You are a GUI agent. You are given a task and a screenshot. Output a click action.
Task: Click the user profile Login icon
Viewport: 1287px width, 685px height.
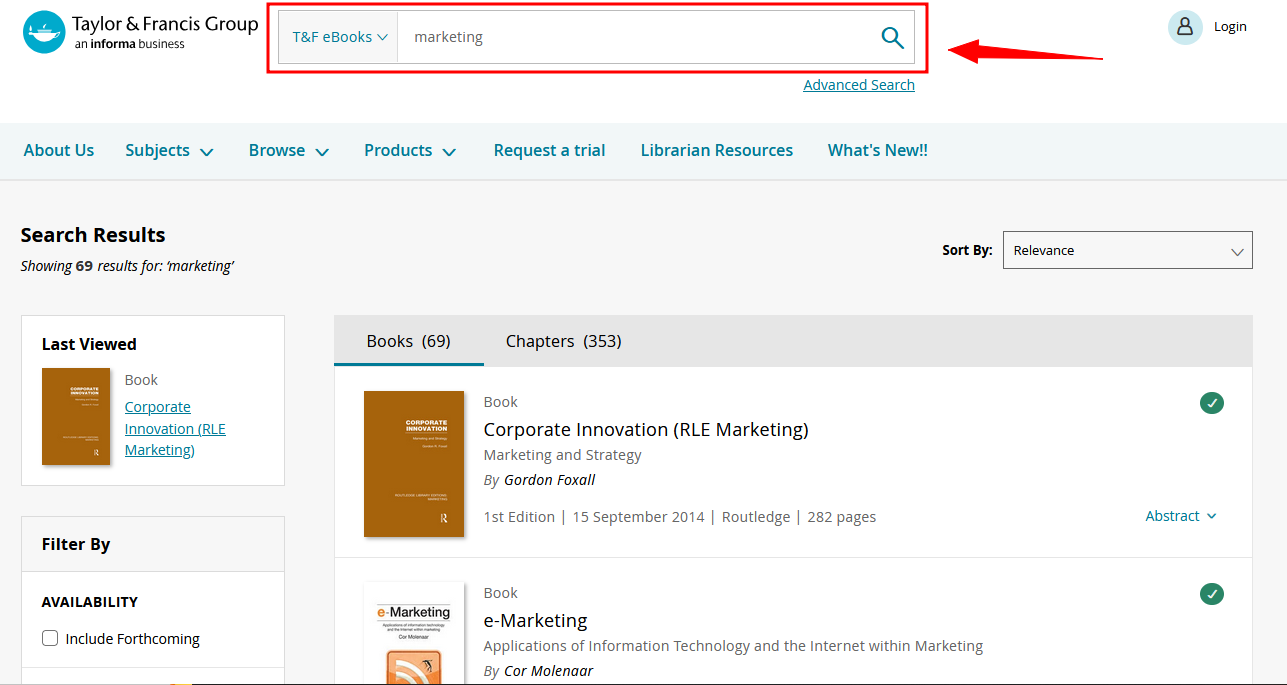(1185, 27)
